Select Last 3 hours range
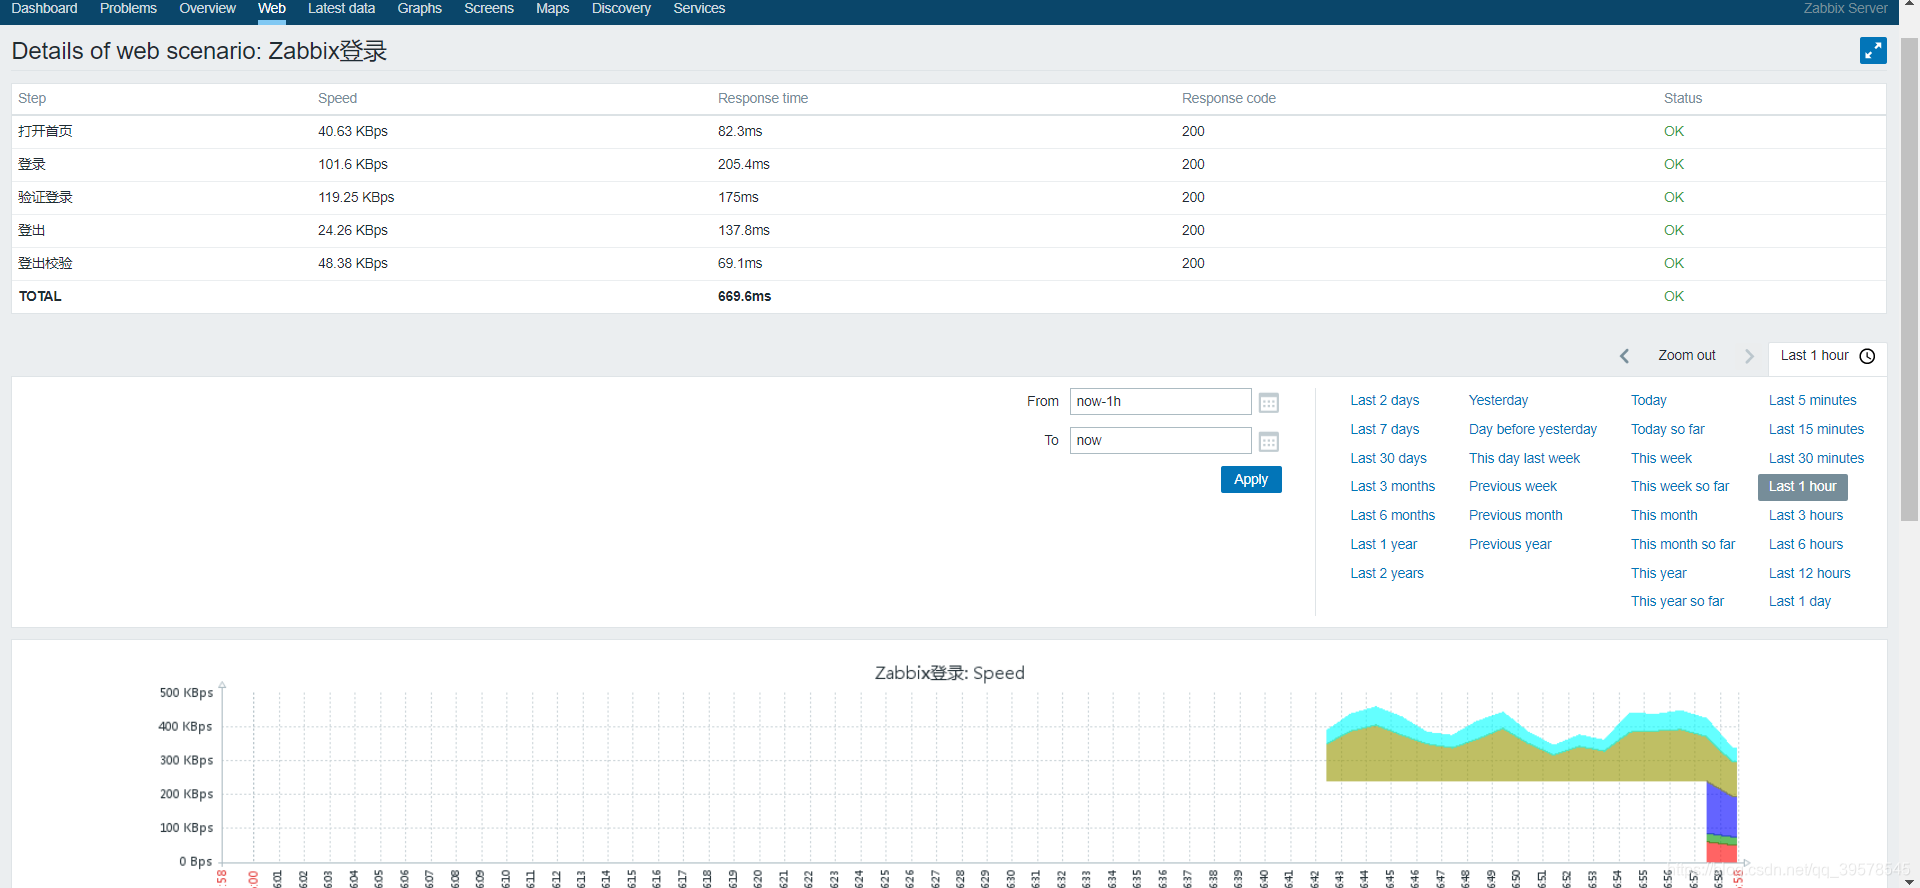 [1806, 516]
